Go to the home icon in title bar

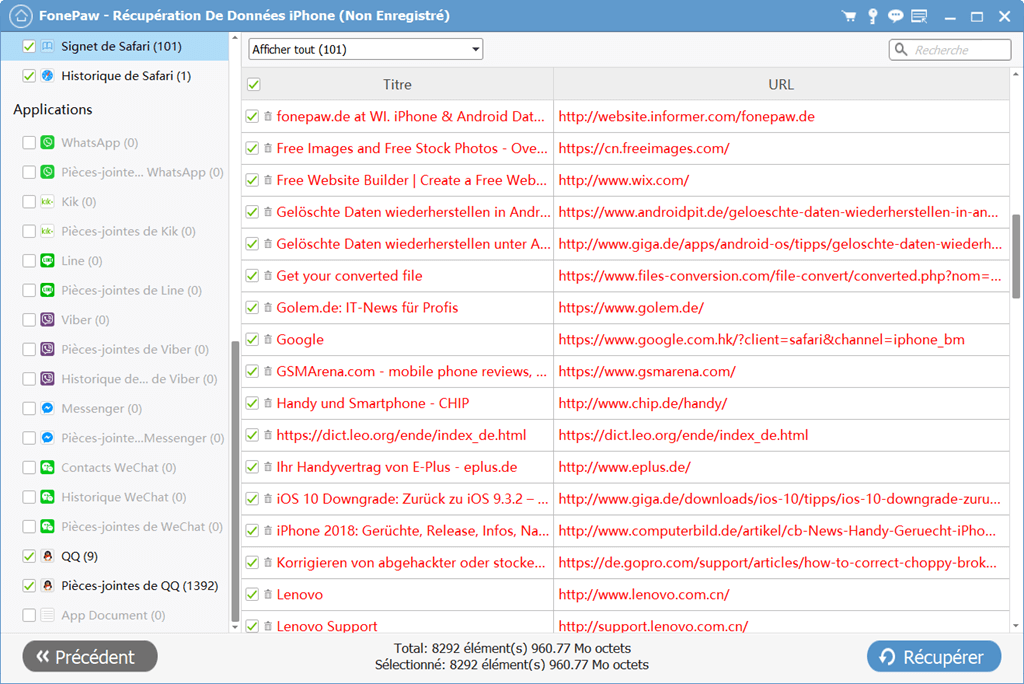point(21,16)
